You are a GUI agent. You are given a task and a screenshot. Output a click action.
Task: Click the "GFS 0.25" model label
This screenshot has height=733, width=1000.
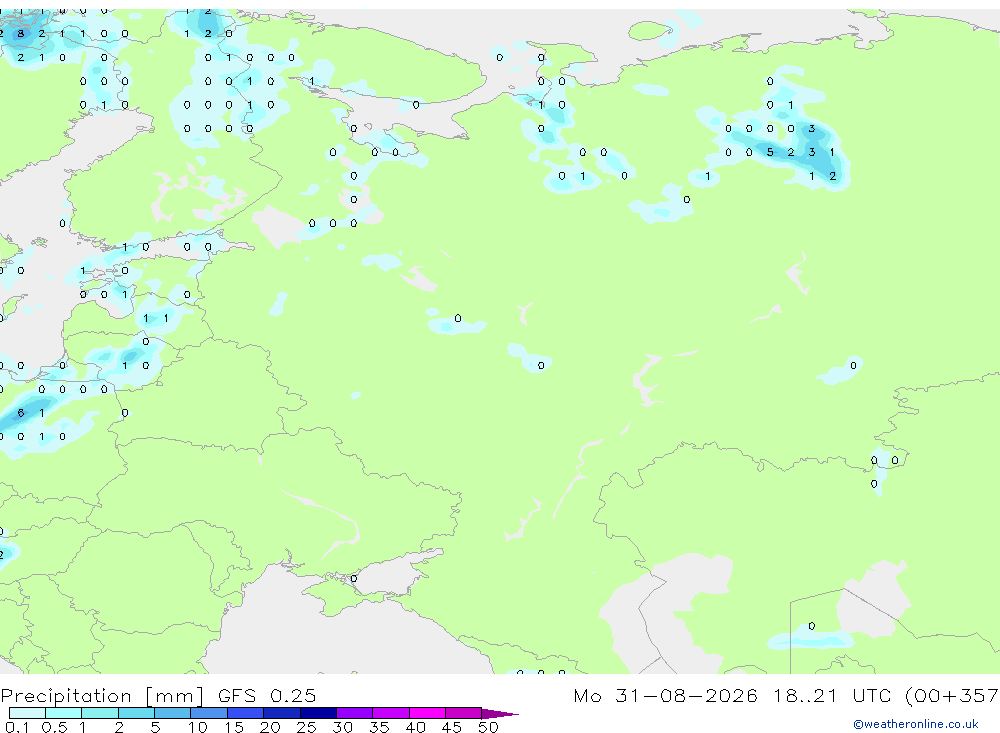[267, 695]
